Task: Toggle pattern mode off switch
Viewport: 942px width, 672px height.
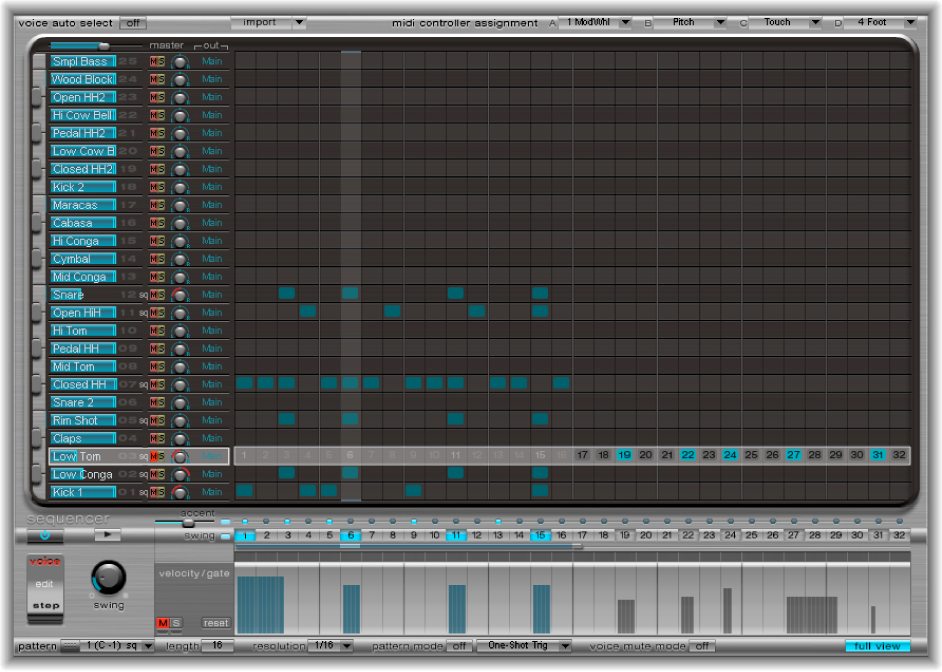Action: (x=459, y=646)
